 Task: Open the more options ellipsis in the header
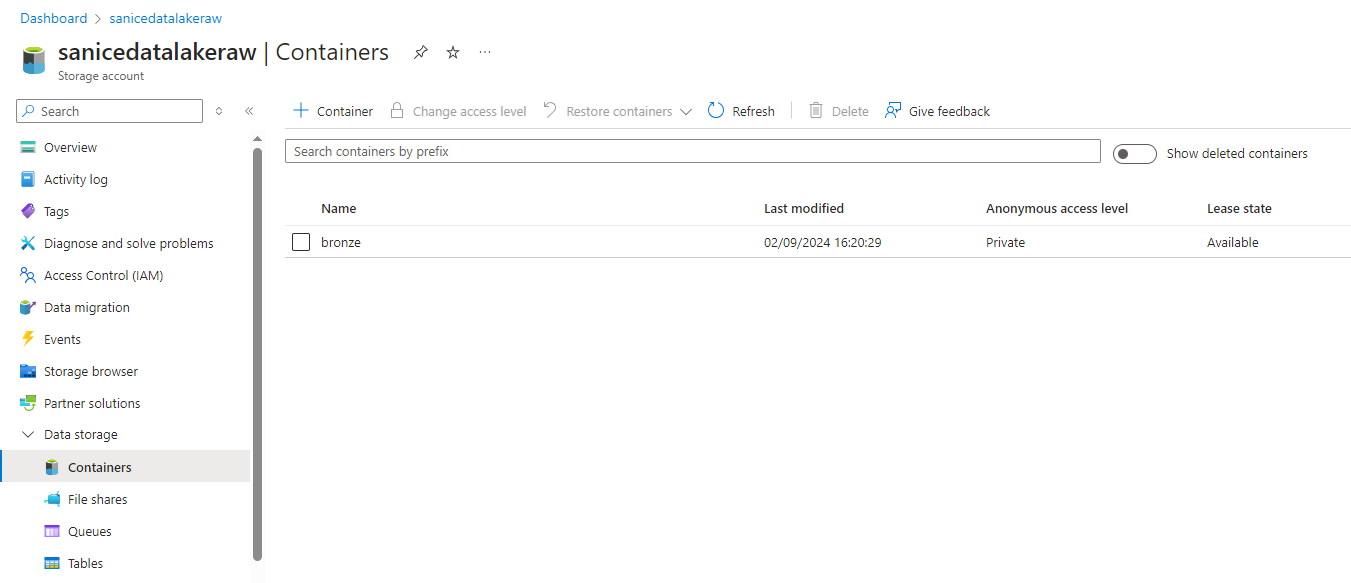485,53
